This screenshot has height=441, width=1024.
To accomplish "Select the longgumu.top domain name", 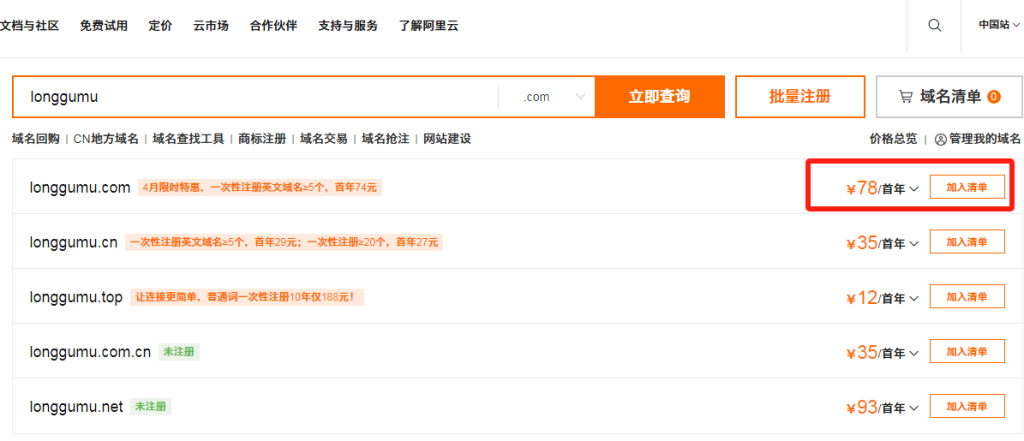I will (76, 297).
